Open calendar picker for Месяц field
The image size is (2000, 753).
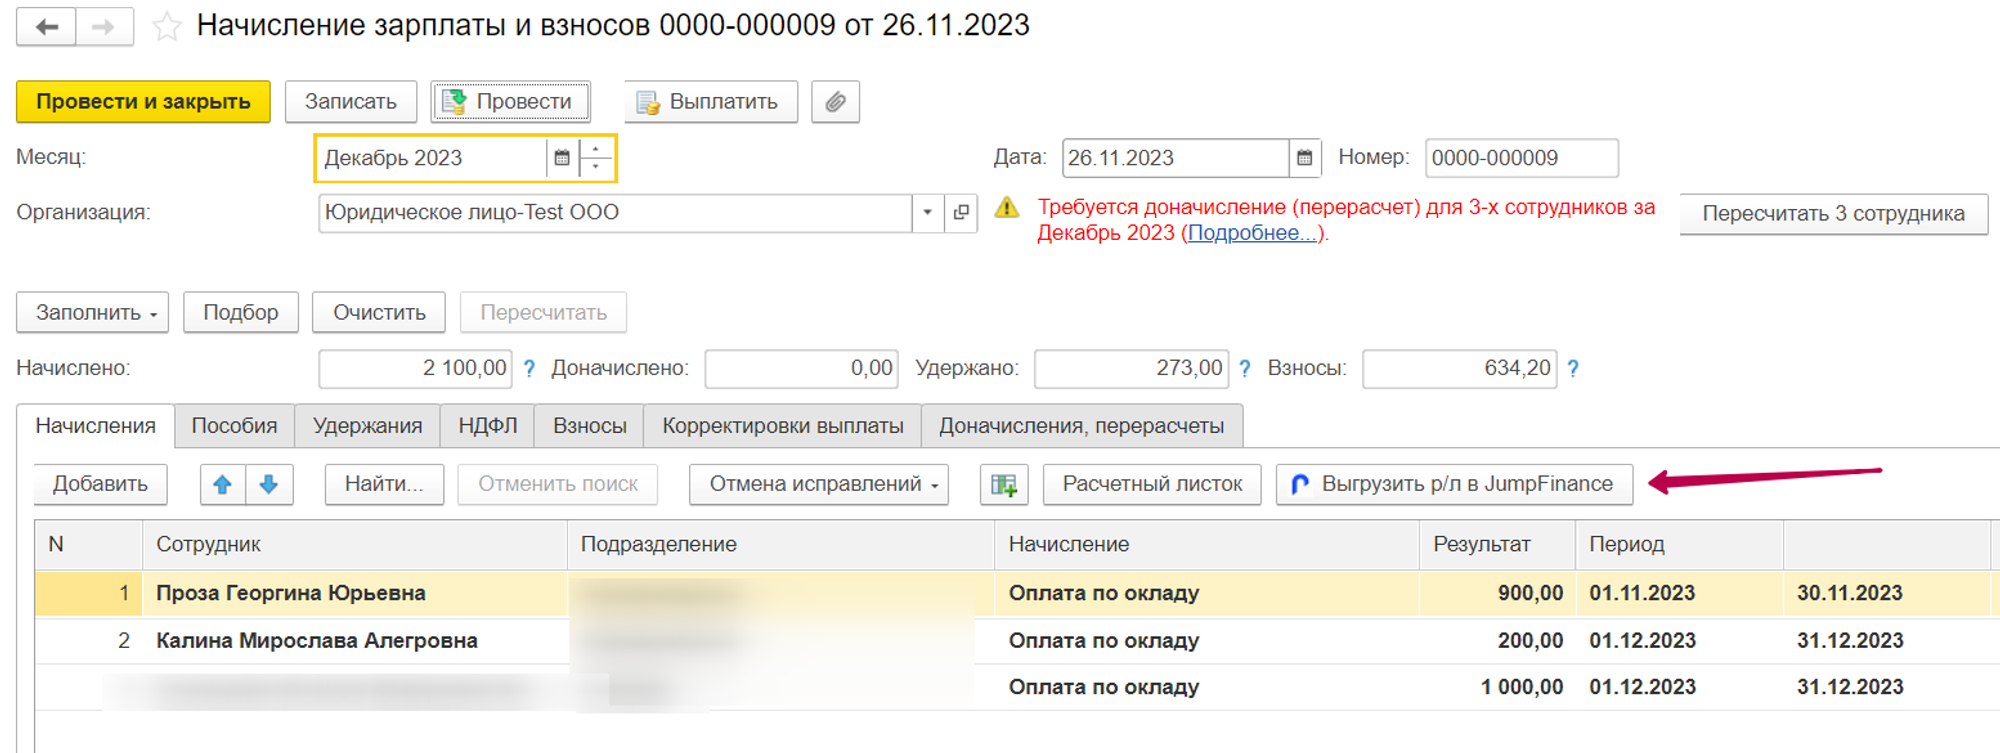pos(562,158)
